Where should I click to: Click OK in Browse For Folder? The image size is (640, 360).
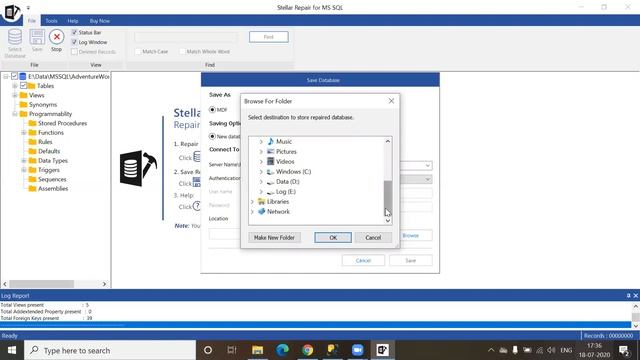click(x=333, y=238)
